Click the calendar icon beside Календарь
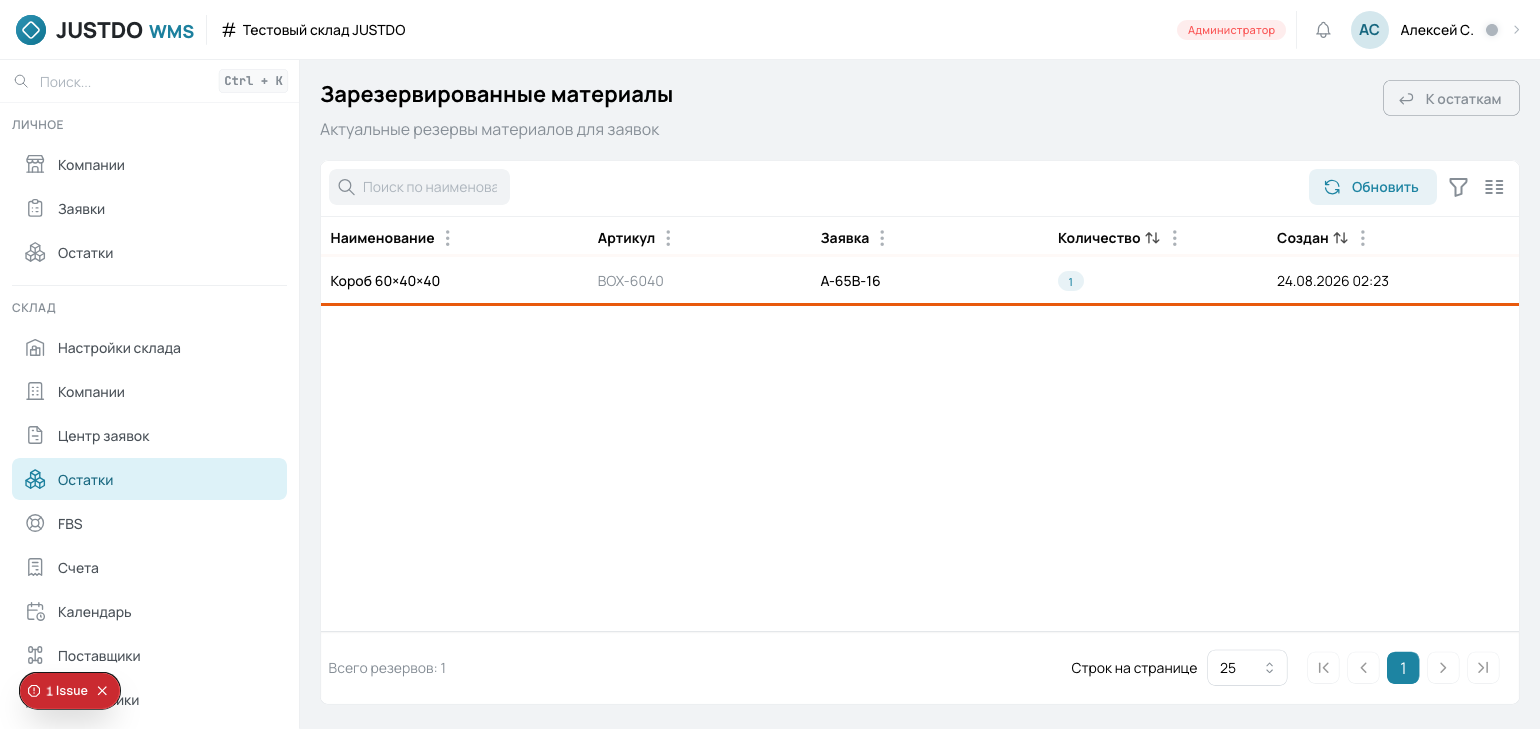This screenshot has height=729, width=1540. tap(35, 612)
